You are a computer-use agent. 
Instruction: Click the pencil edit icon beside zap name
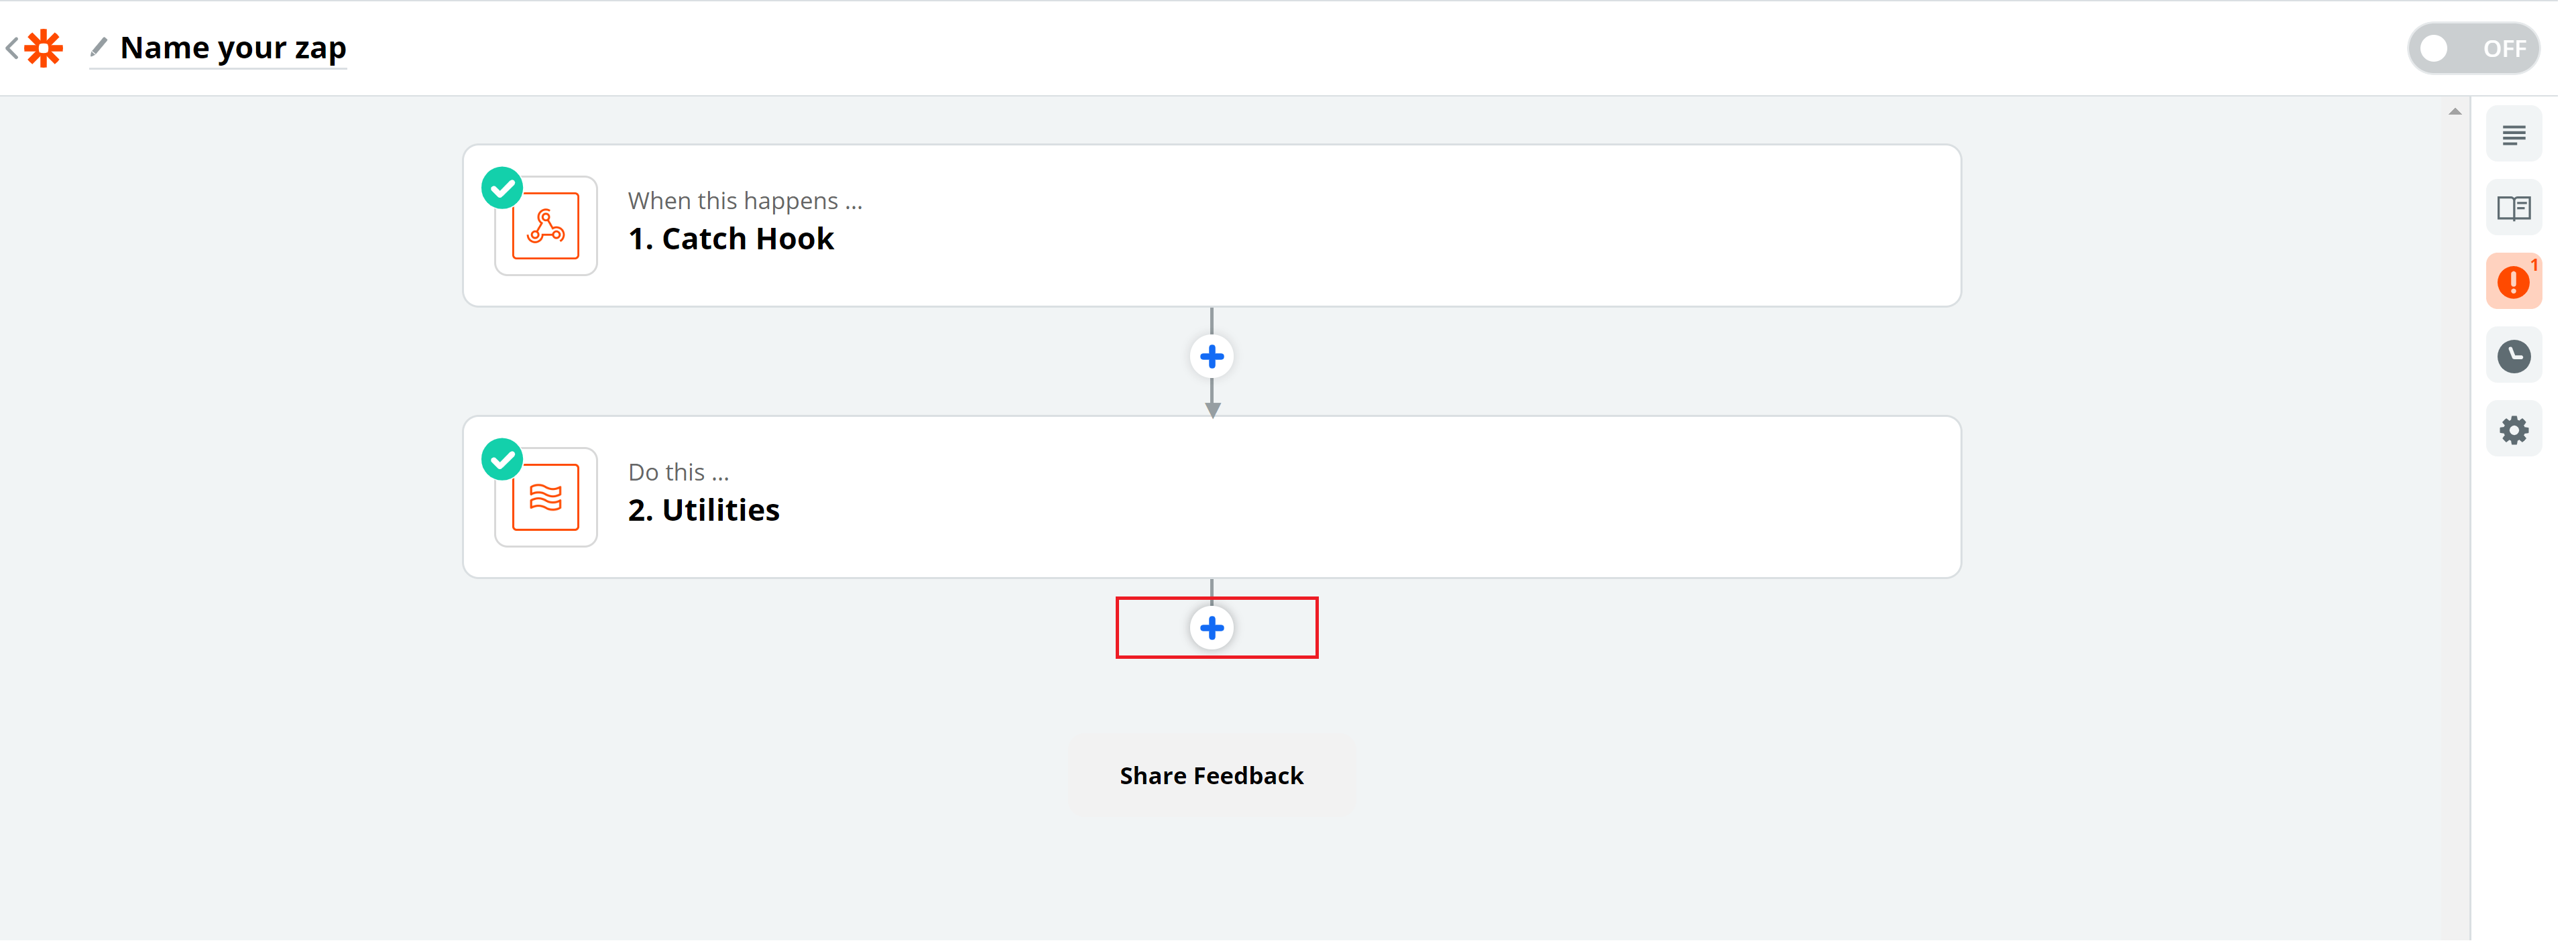pyautogui.click(x=99, y=47)
